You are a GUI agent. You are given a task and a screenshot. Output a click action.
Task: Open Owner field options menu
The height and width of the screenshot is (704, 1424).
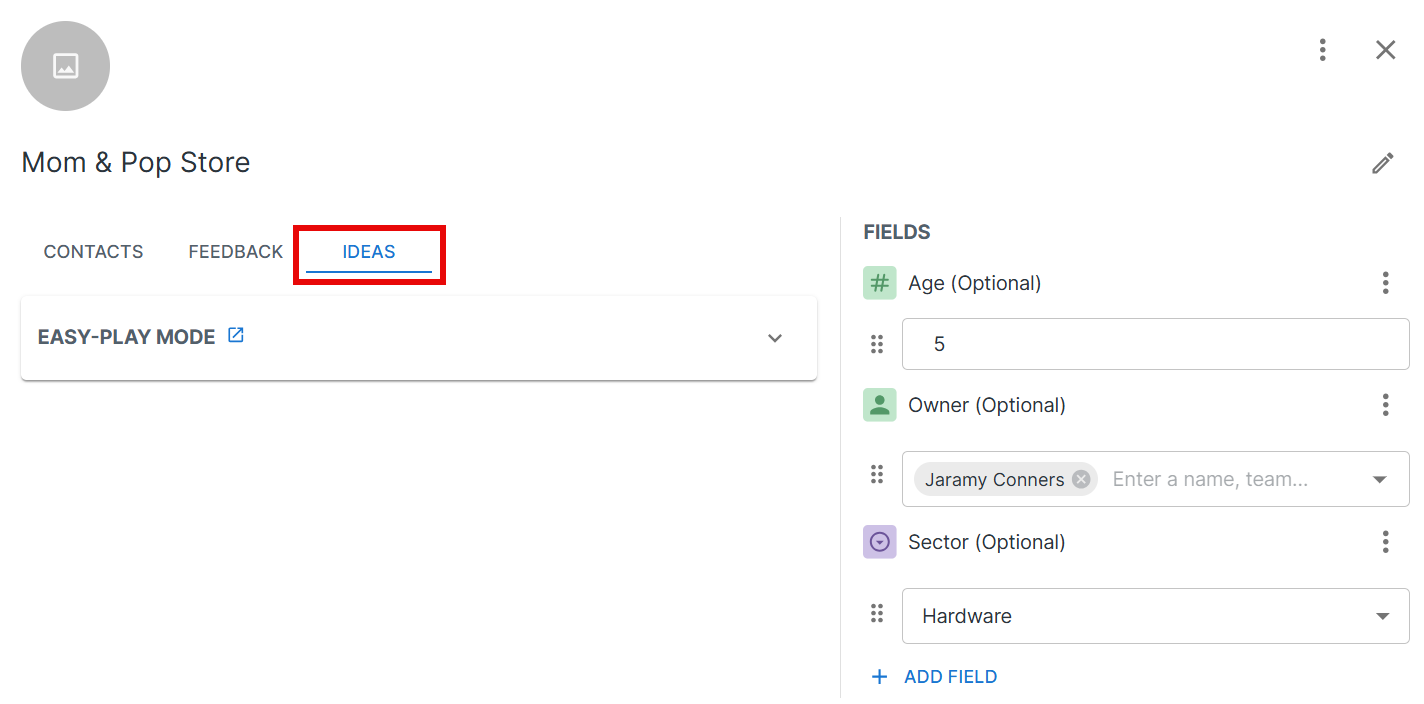(x=1385, y=405)
